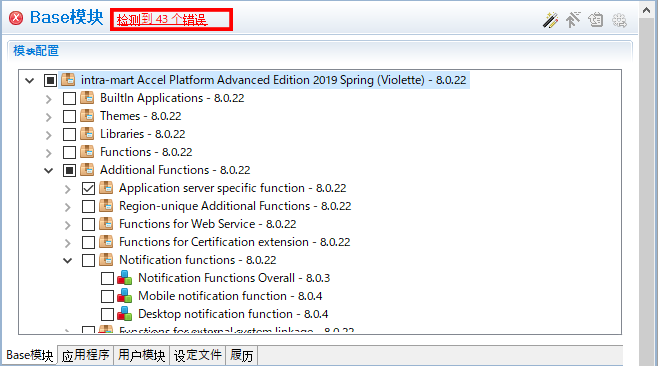Image resolution: width=658 pixels, height=366 pixels.
Task: Open the 检测到 43 个错误 error link
Action: pos(162,19)
